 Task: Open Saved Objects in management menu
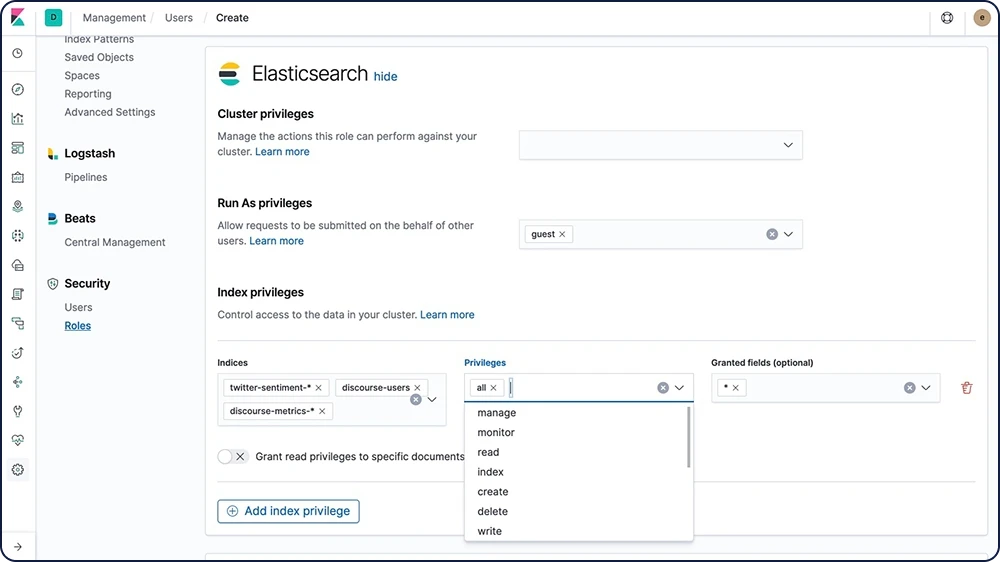click(x=99, y=57)
